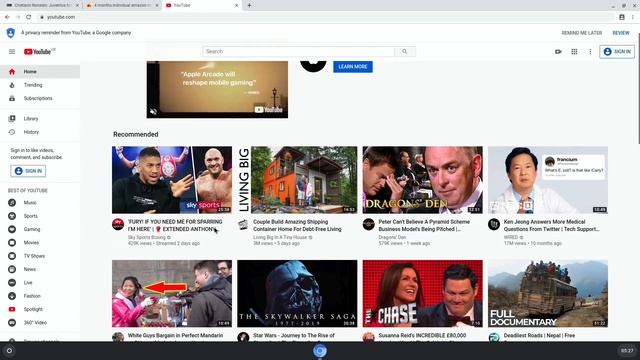
Task: Open Trending in the sidebar
Action: [x=40, y=85]
